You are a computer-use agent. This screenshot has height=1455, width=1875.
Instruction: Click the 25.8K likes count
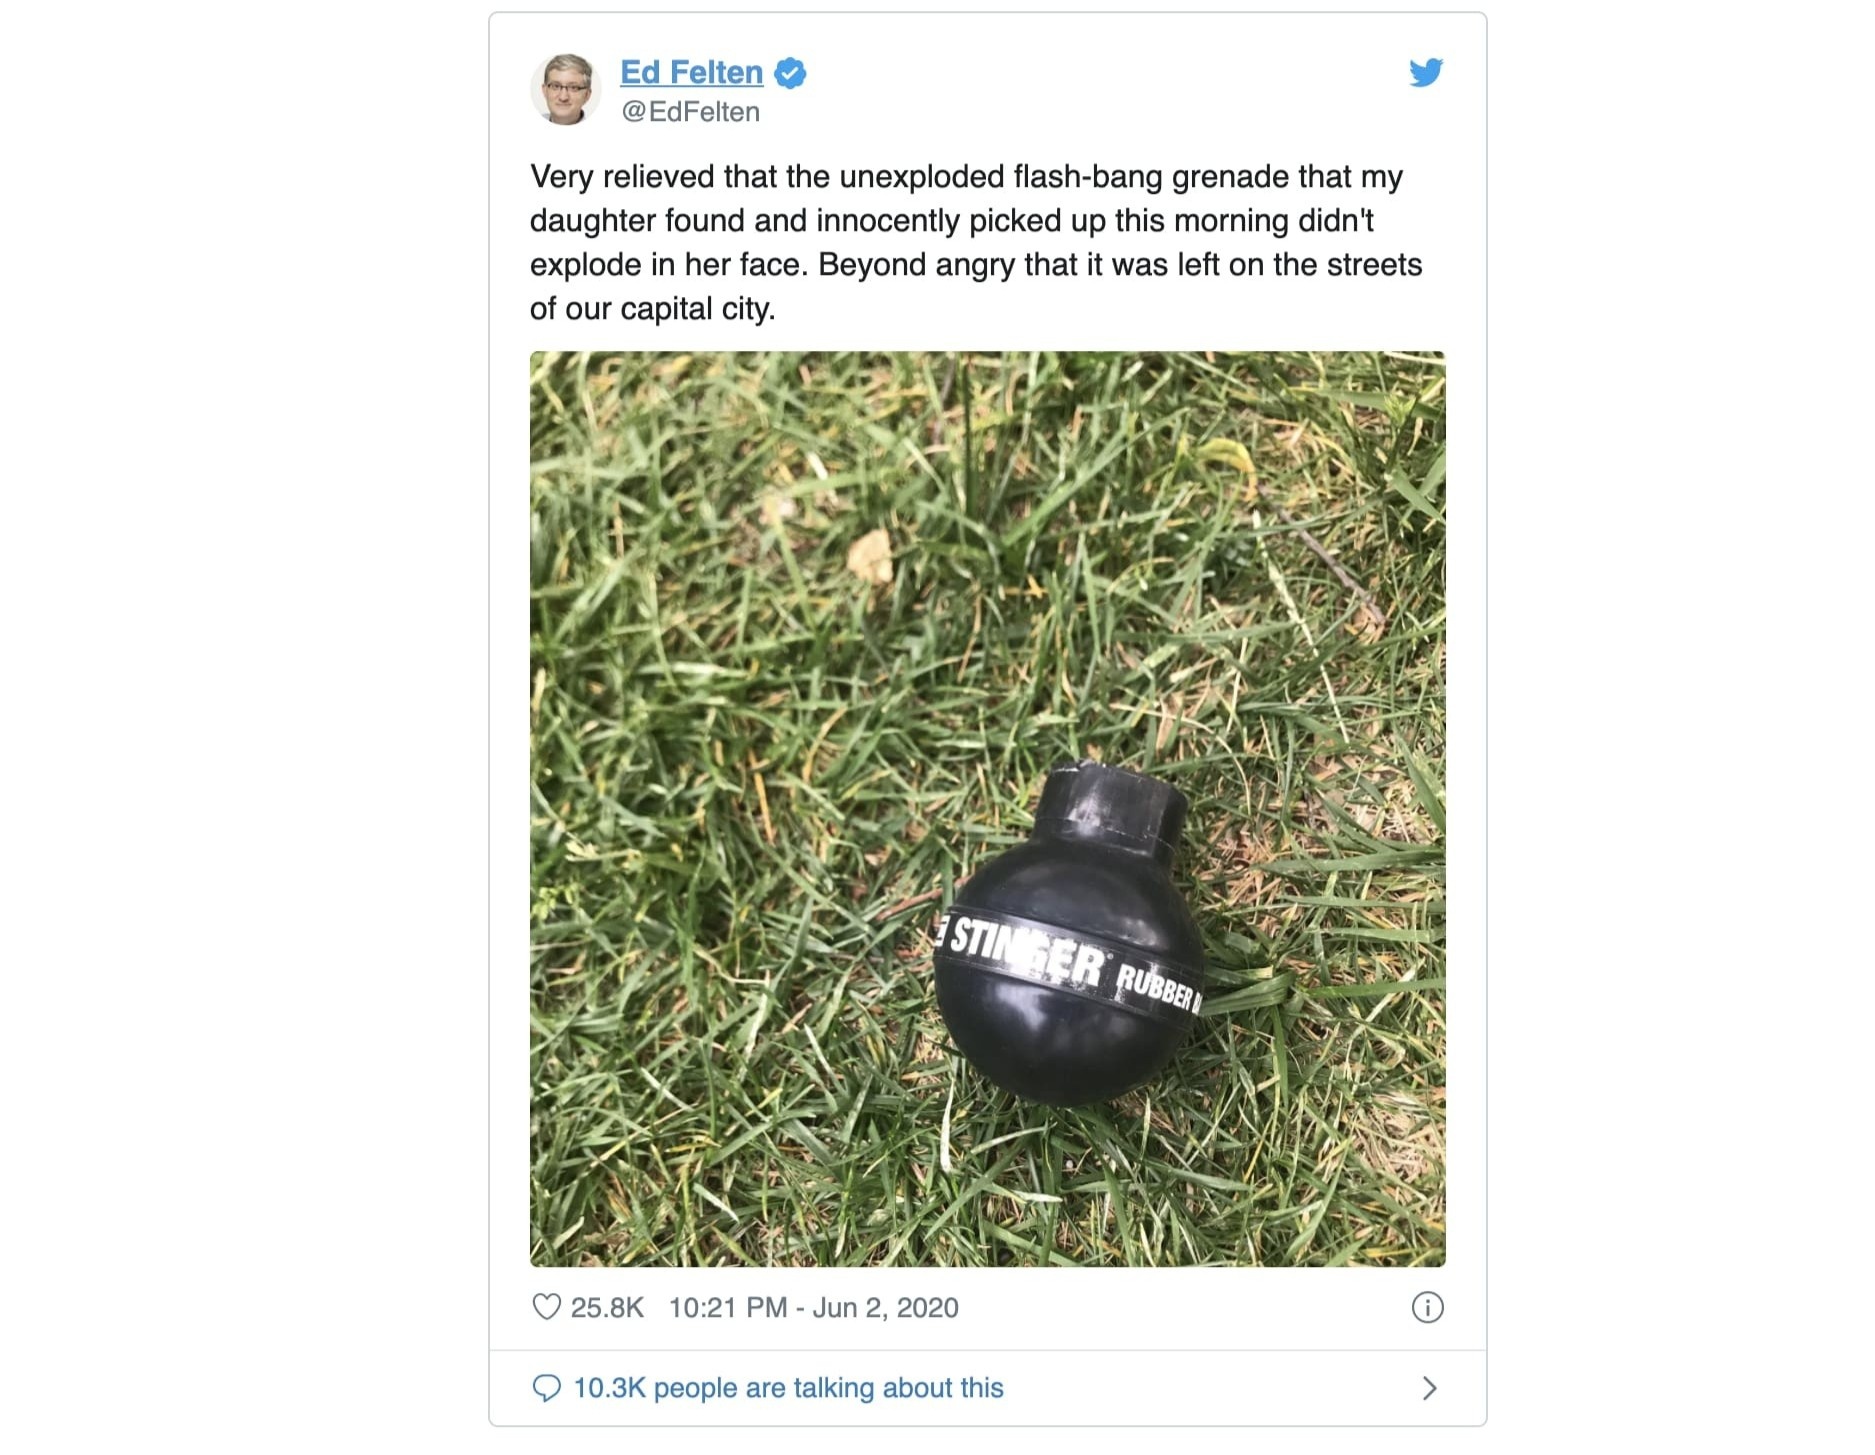click(607, 1308)
